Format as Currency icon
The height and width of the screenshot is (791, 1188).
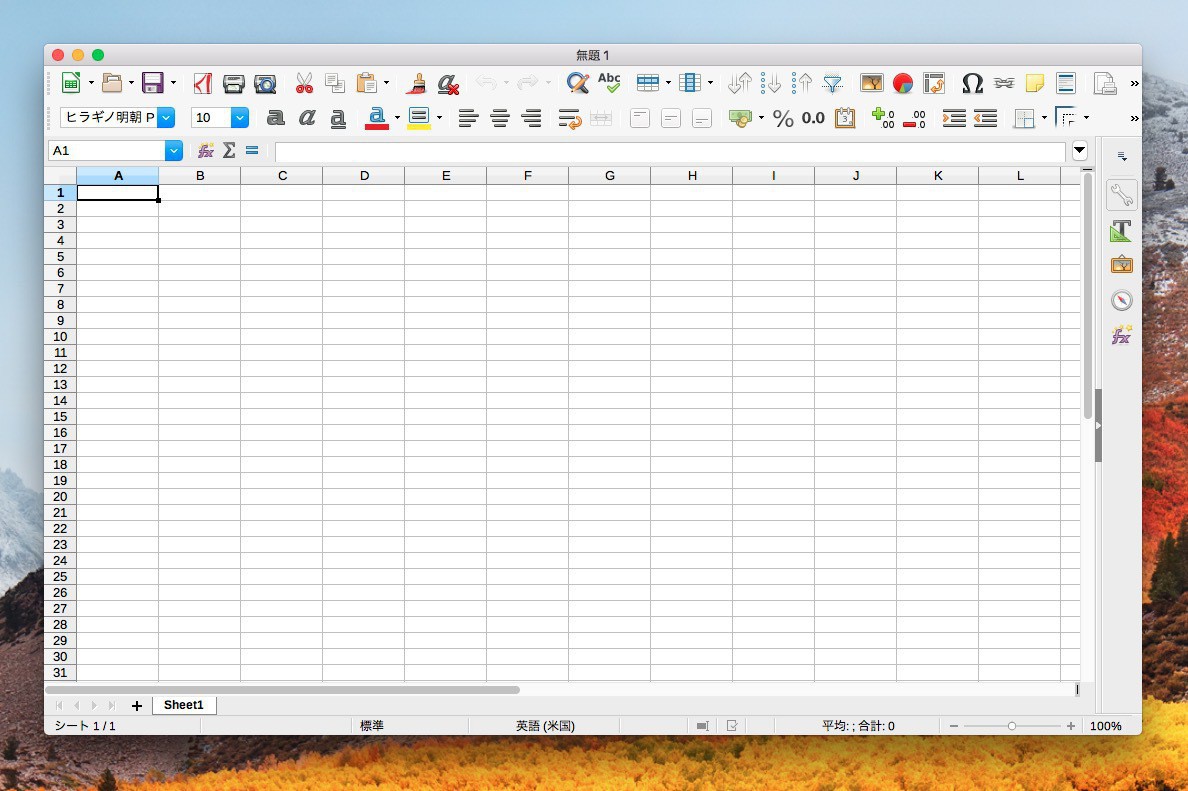pyautogui.click(x=739, y=117)
